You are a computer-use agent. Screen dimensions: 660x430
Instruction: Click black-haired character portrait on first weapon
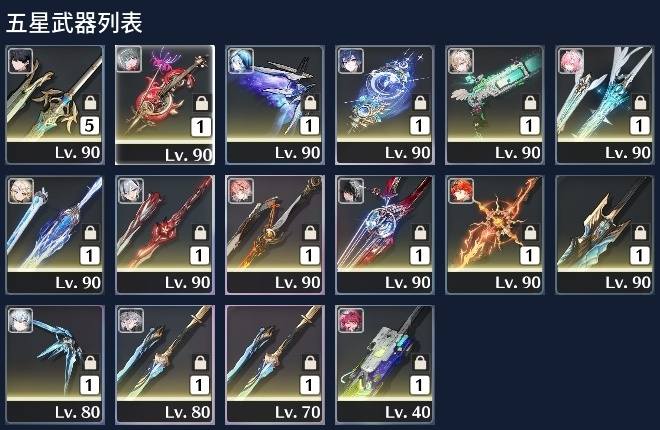pyautogui.click(x=20, y=61)
